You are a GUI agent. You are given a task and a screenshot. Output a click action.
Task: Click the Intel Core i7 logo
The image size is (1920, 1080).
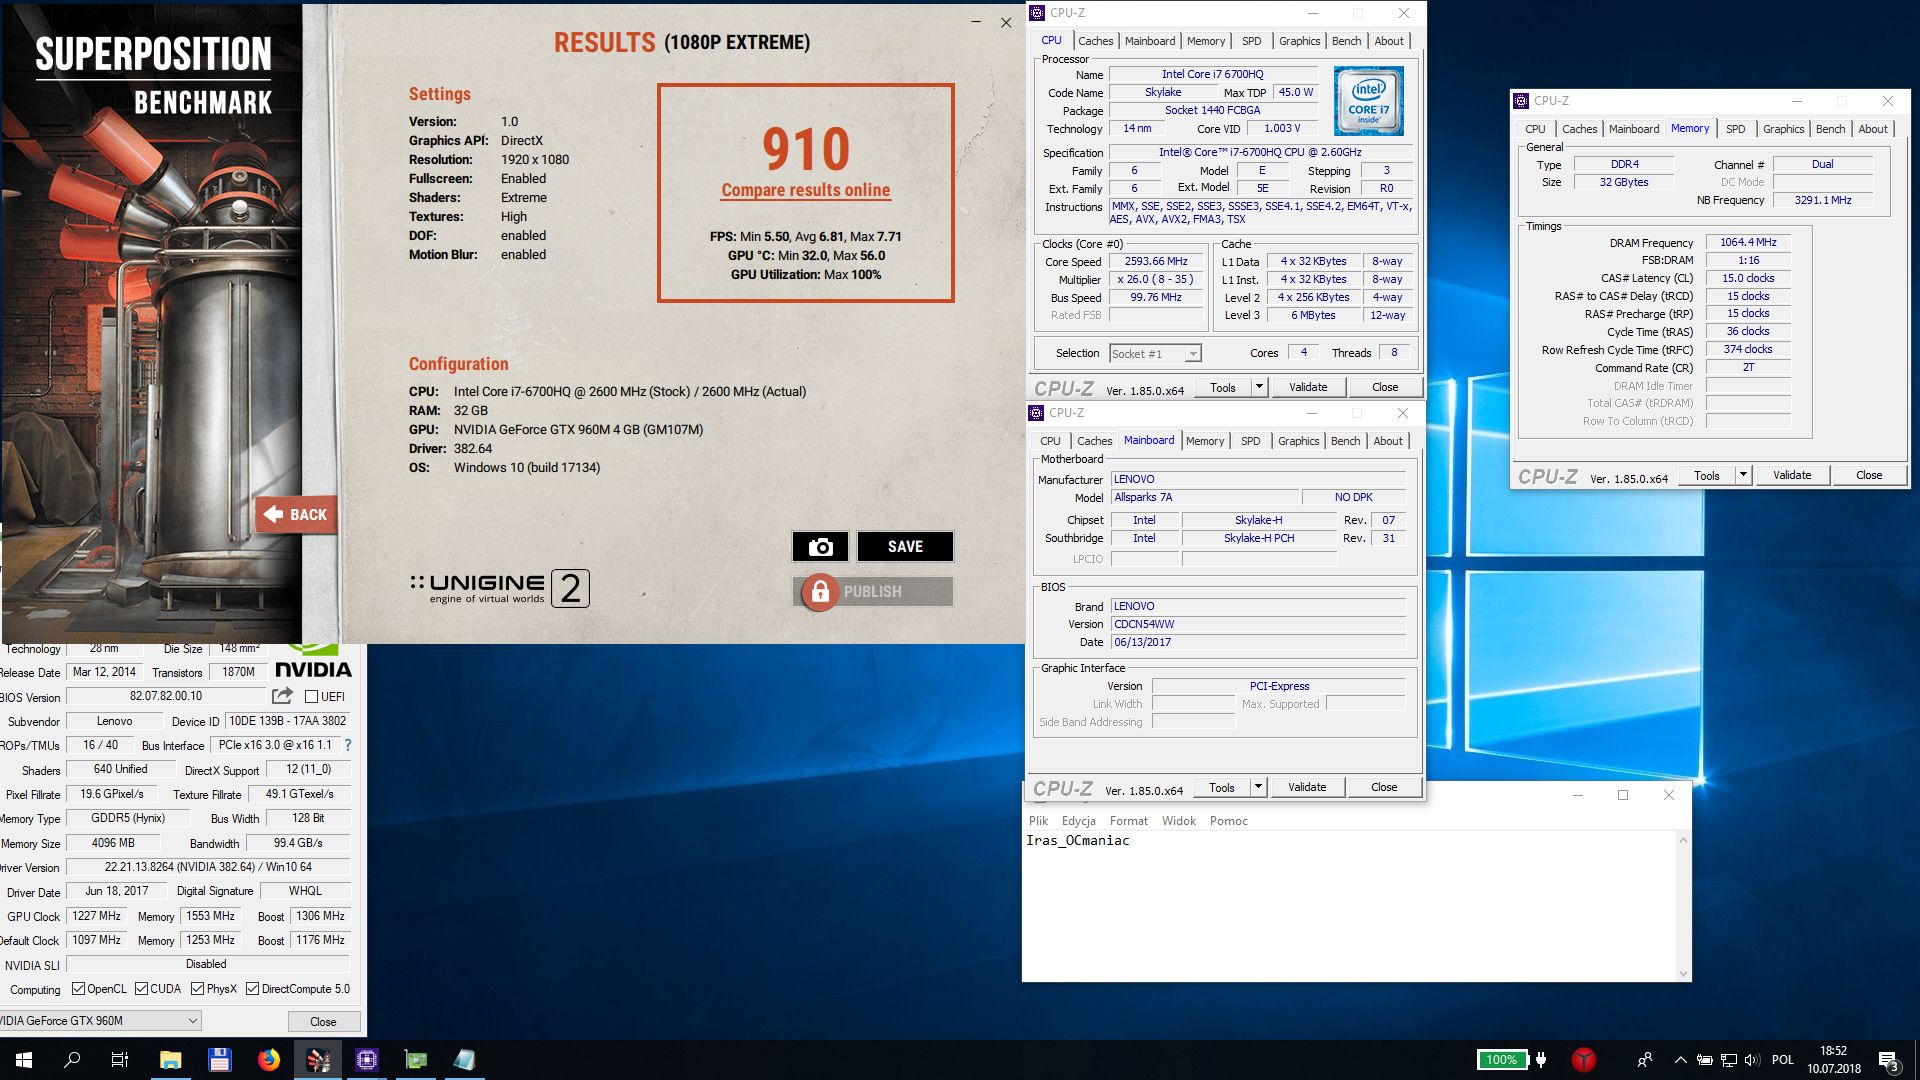click(1369, 101)
